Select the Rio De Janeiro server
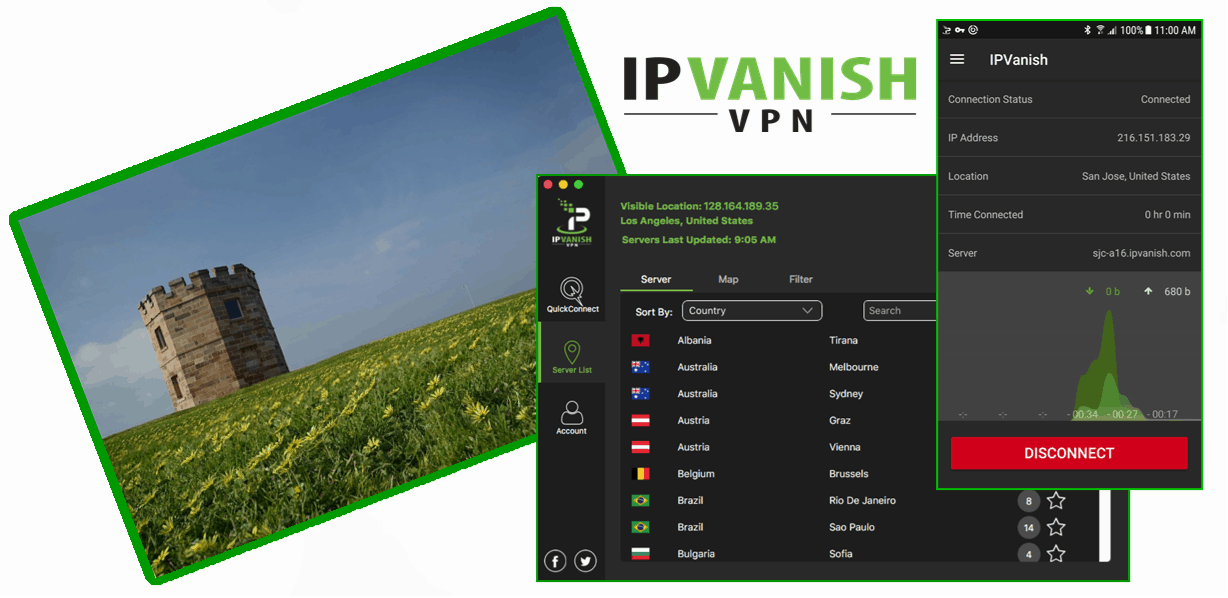Screen dimensions: 1228x598 (x=862, y=501)
